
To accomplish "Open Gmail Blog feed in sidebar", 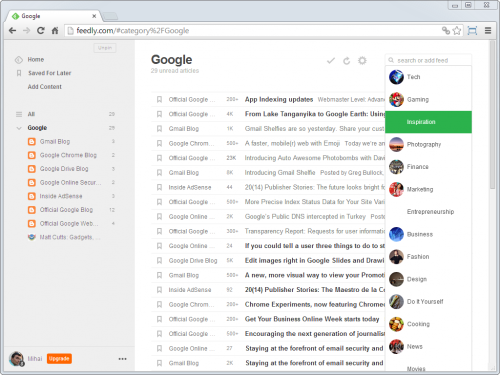I will click(x=55, y=142).
